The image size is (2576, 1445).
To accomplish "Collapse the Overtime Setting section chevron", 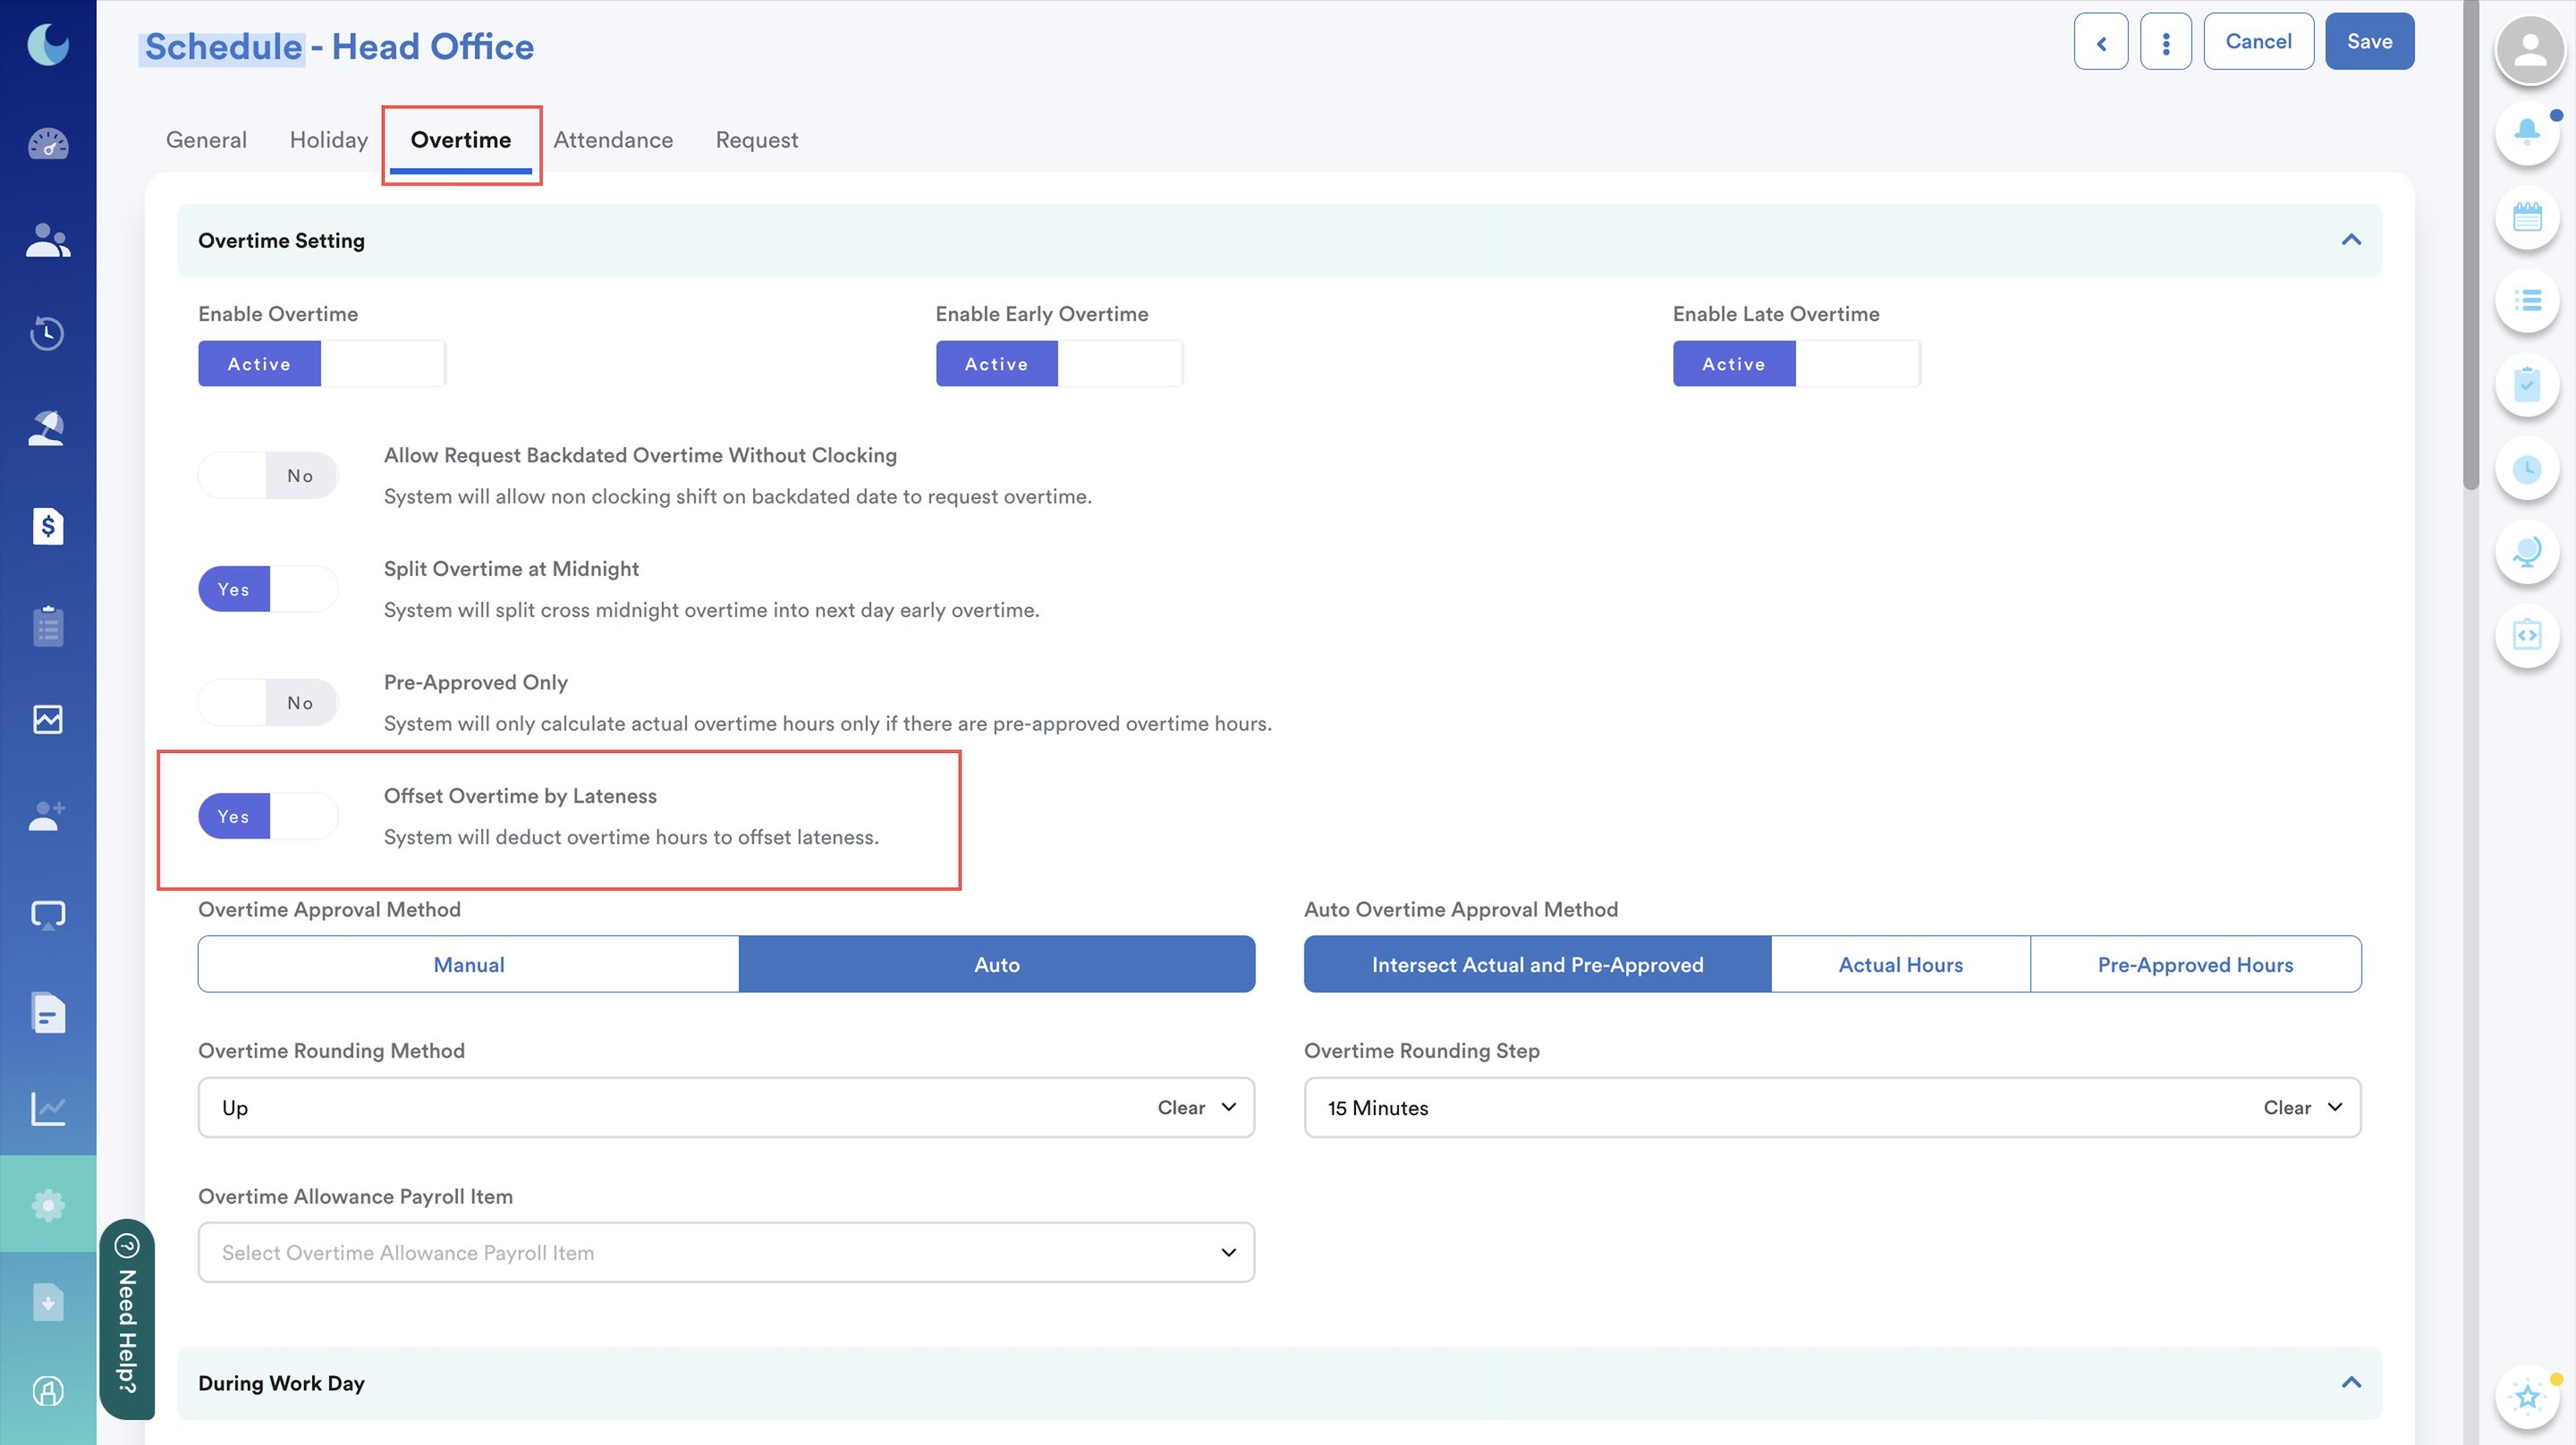I will tap(2351, 240).
